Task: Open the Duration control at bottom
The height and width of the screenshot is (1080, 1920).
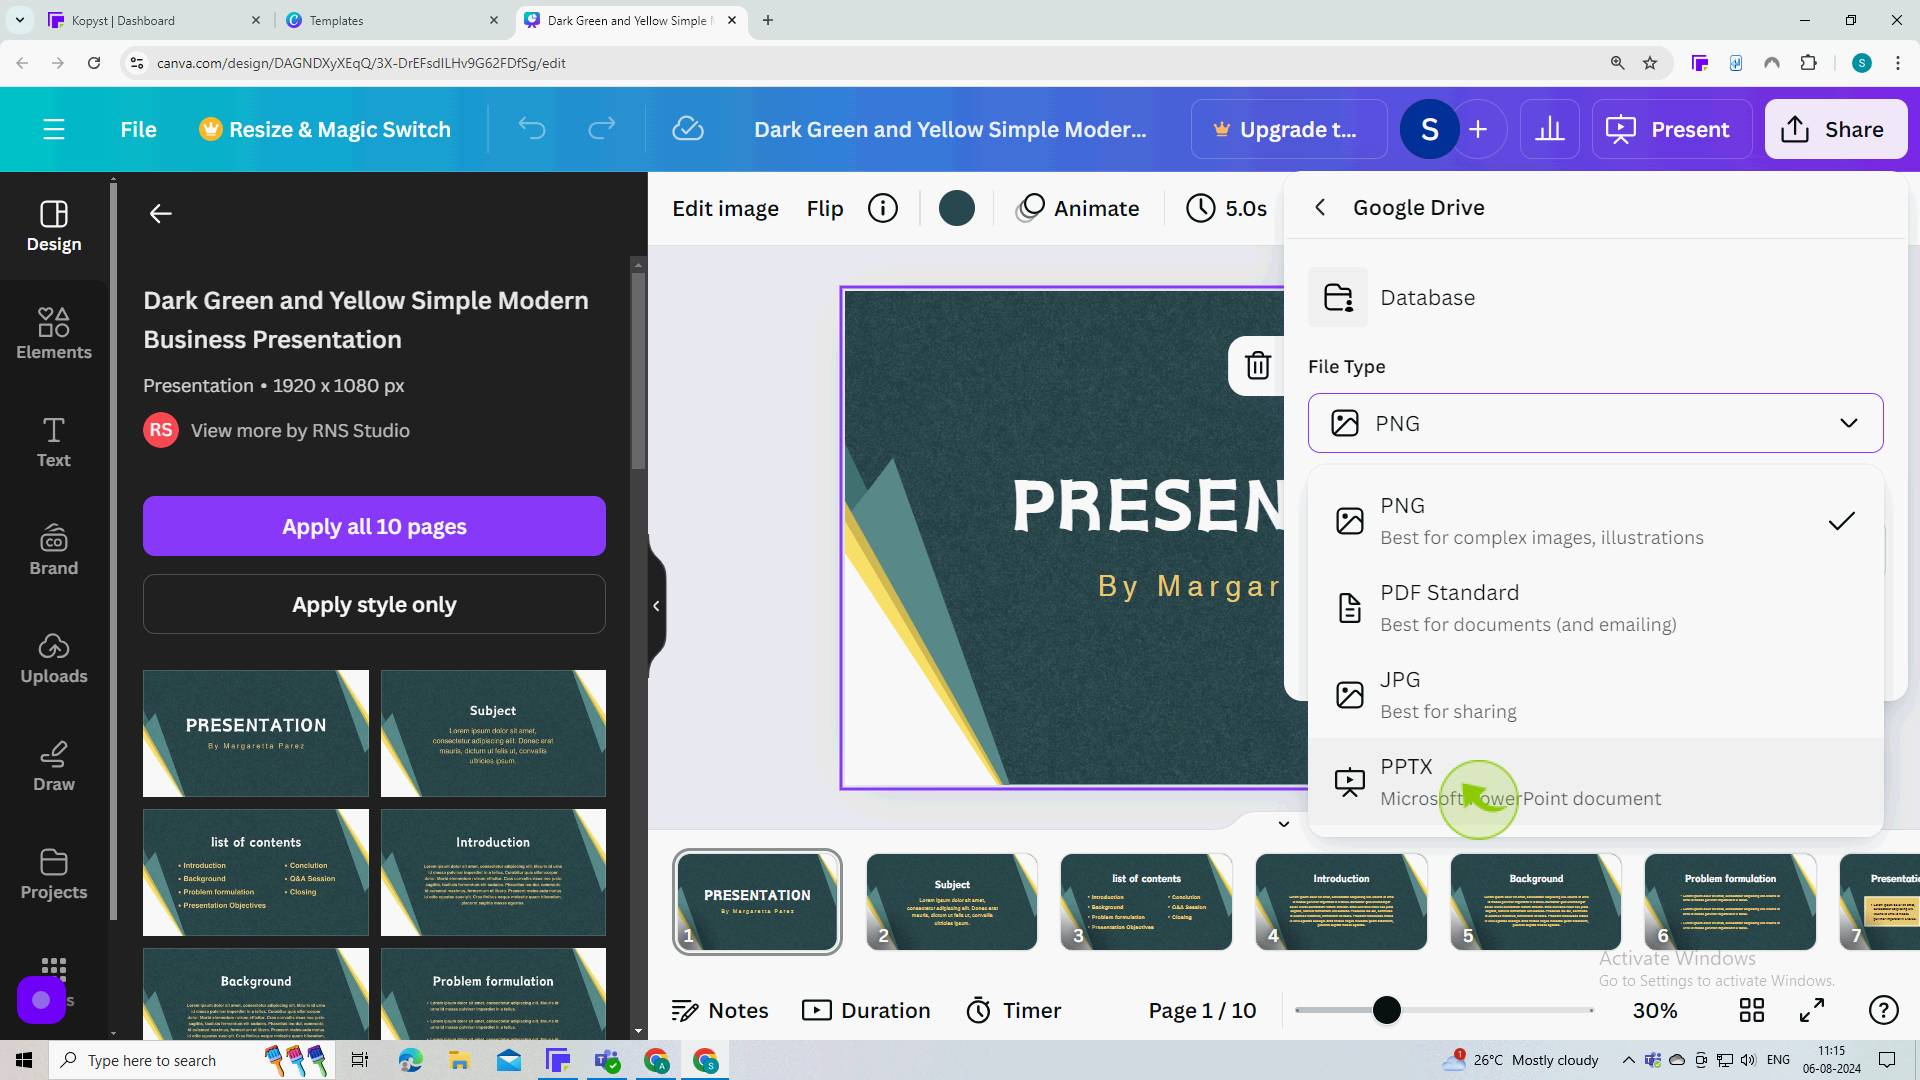Action: (x=866, y=1010)
